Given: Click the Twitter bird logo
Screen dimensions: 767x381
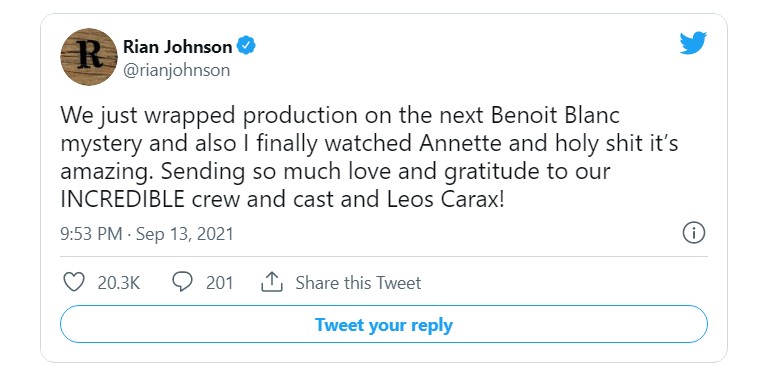Looking at the screenshot, I should pos(693,43).
